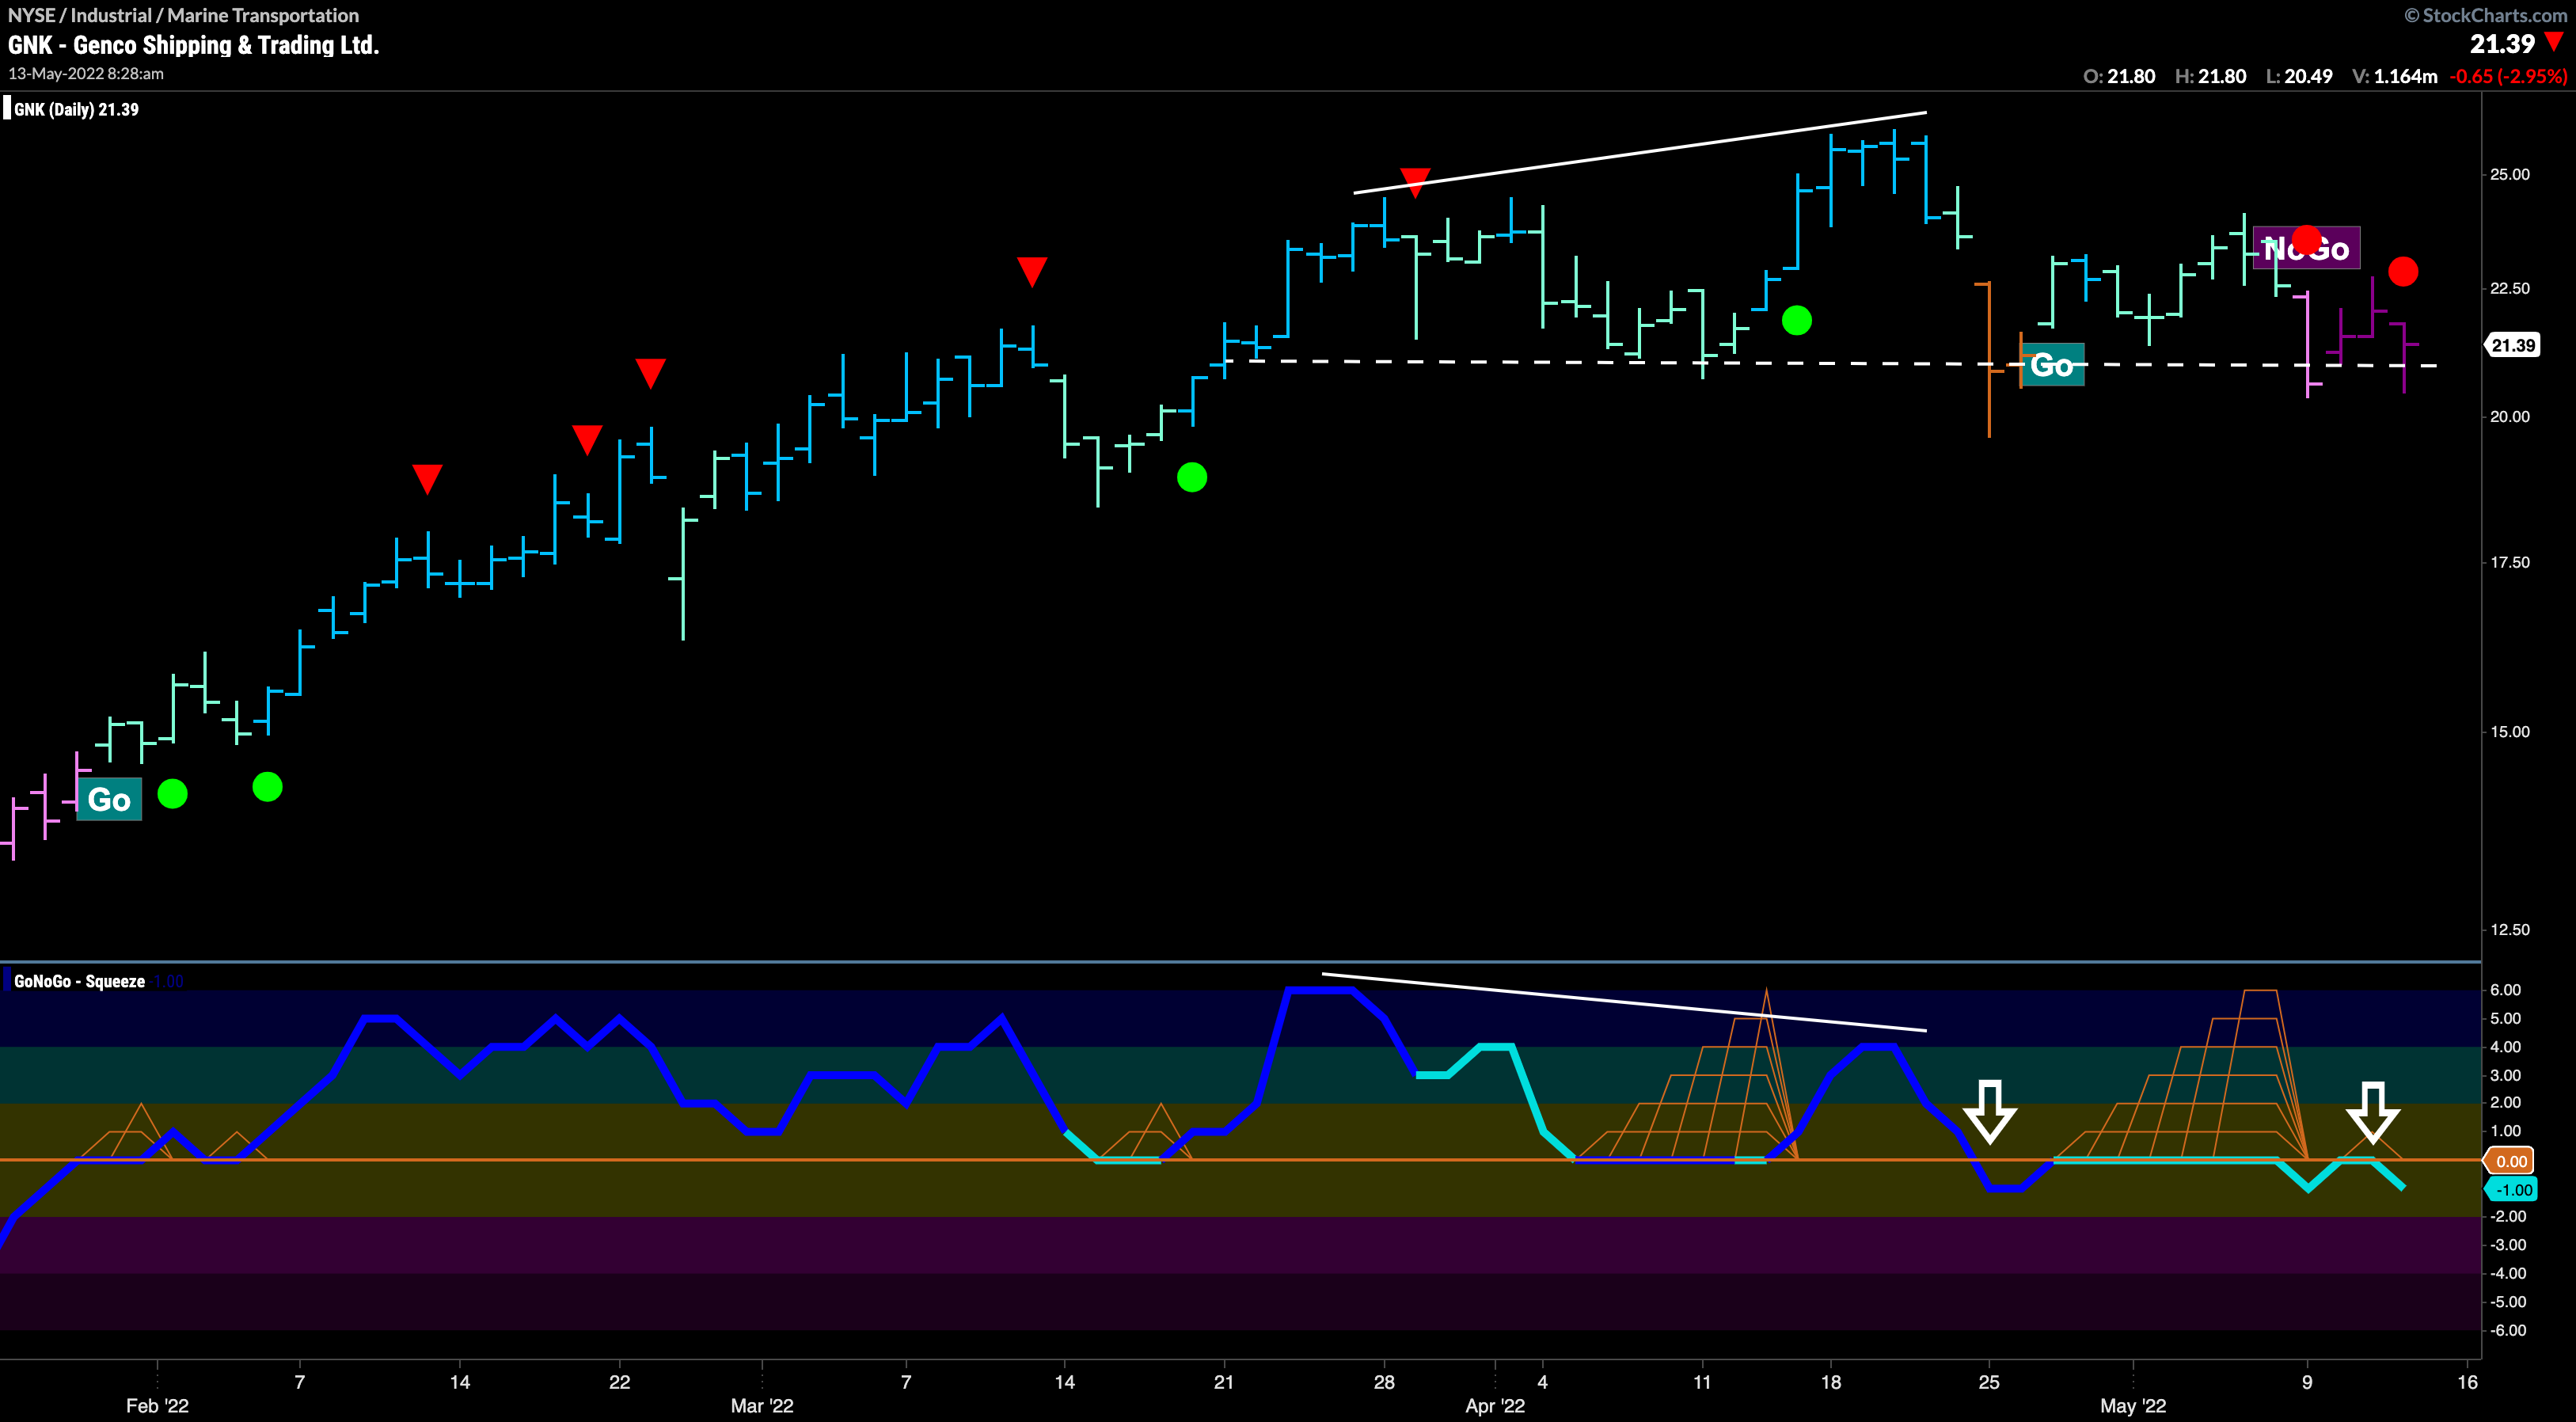This screenshot has width=2576, height=1422.
Task: Click the H: 21.80 high value
Action: pos(2210,76)
